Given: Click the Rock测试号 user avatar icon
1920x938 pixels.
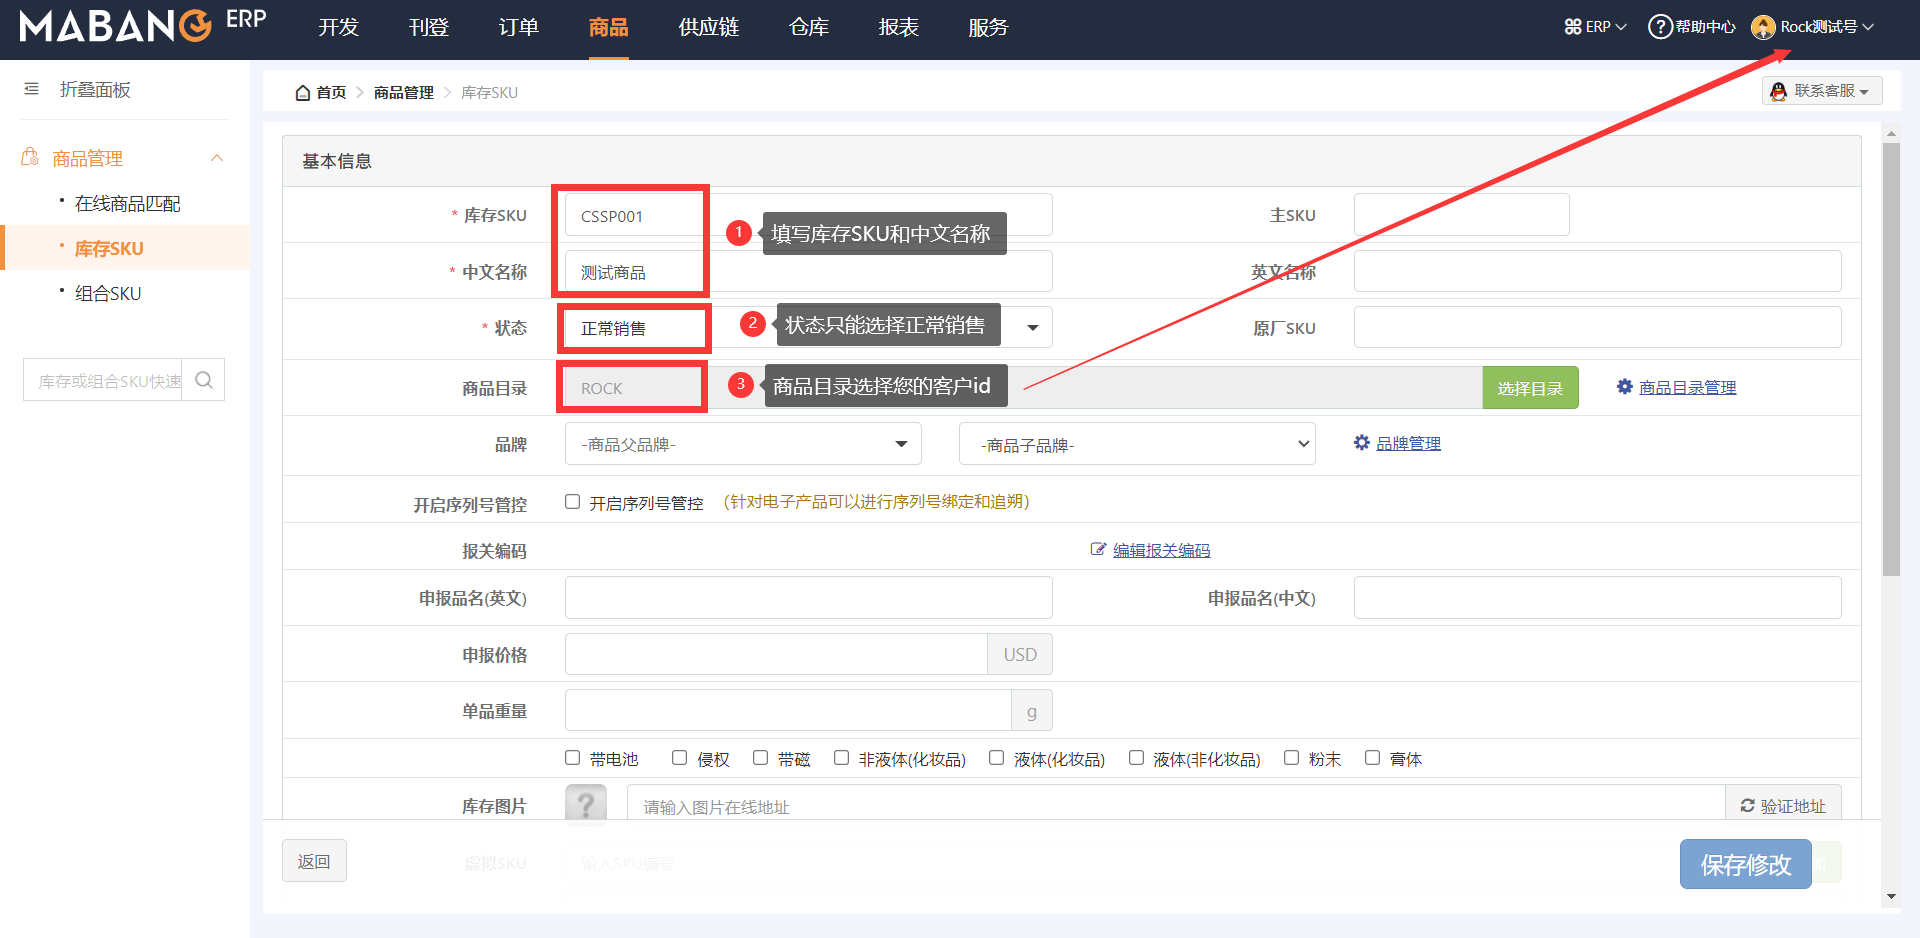Looking at the screenshot, I should tap(1764, 27).
